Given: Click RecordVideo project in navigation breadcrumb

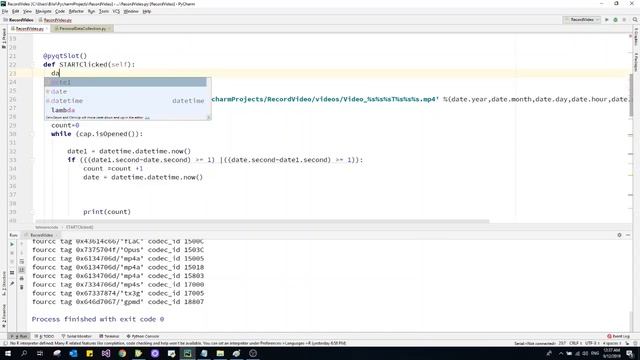Looking at the screenshot, I should point(18,20).
